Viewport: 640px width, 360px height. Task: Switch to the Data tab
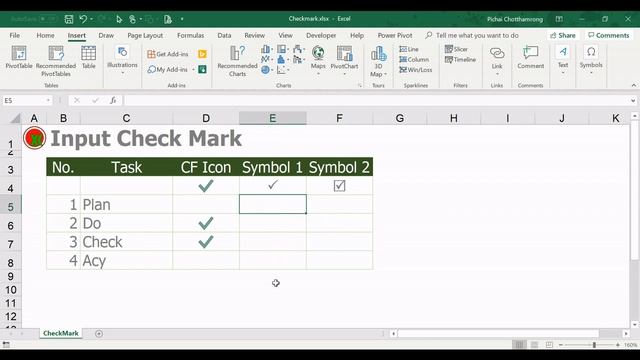(x=224, y=36)
